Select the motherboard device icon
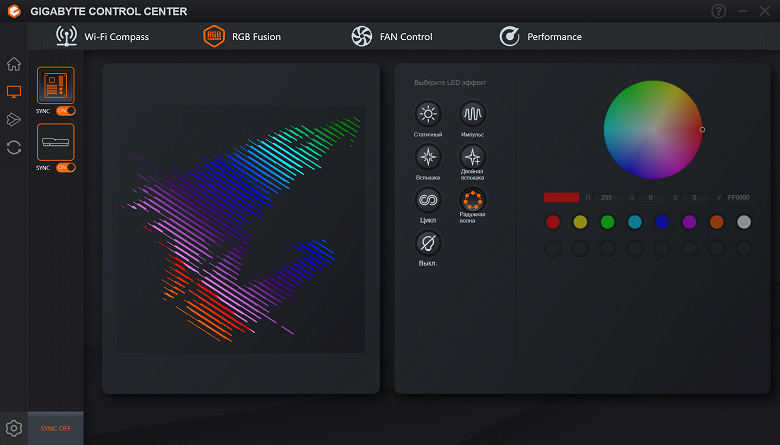This screenshot has height=445, width=780. click(x=56, y=86)
